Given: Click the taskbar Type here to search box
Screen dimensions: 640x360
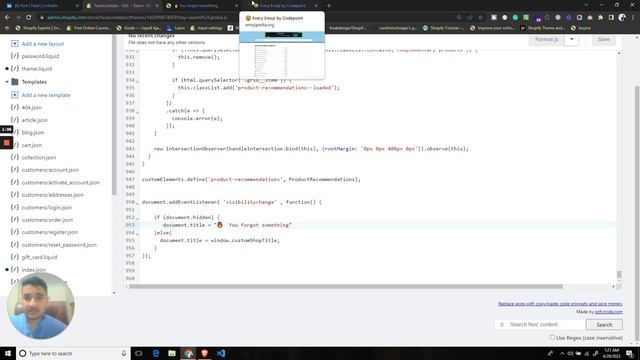Looking at the screenshot, I should pos(73,353).
